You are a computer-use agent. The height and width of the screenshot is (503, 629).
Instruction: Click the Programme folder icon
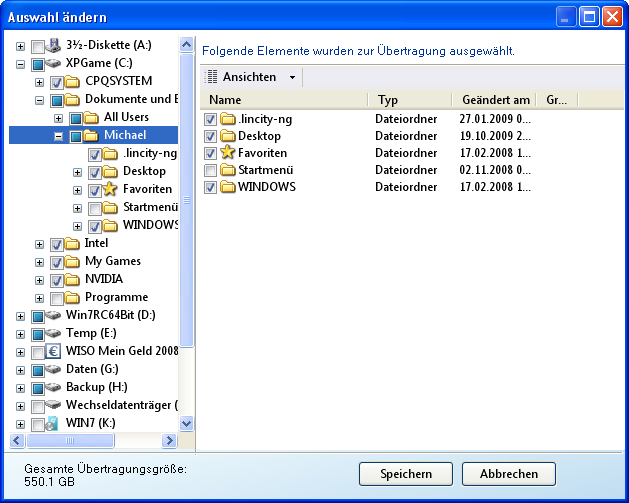pyautogui.click(x=72, y=298)
